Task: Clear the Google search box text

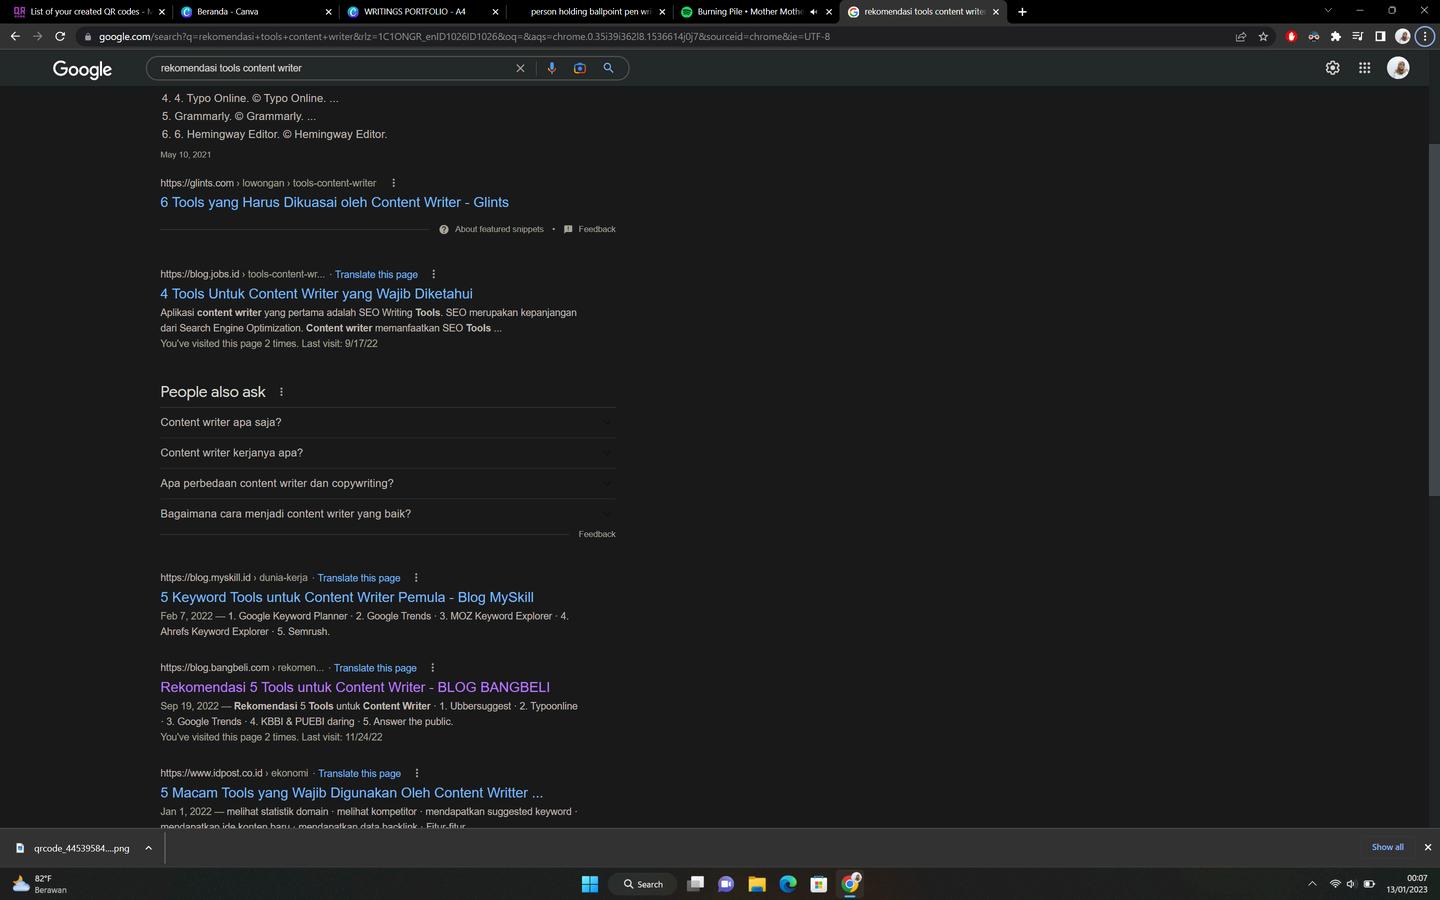Action: click(520, 68)
